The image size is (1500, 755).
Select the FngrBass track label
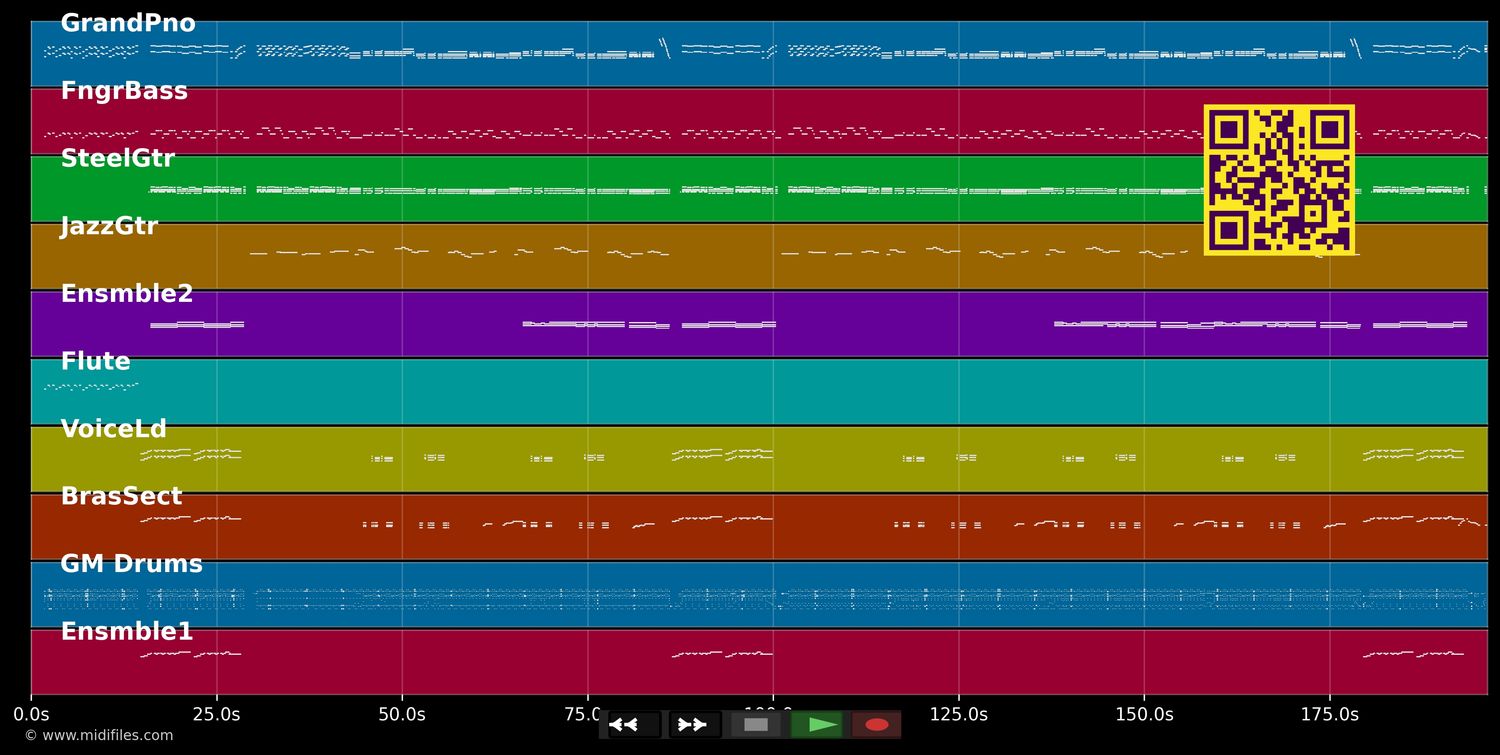point(124,92)
